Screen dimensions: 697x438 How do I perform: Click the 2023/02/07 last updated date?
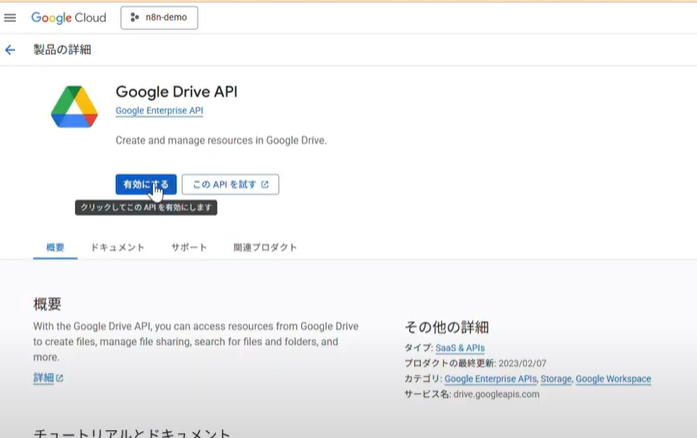[522, 363]
